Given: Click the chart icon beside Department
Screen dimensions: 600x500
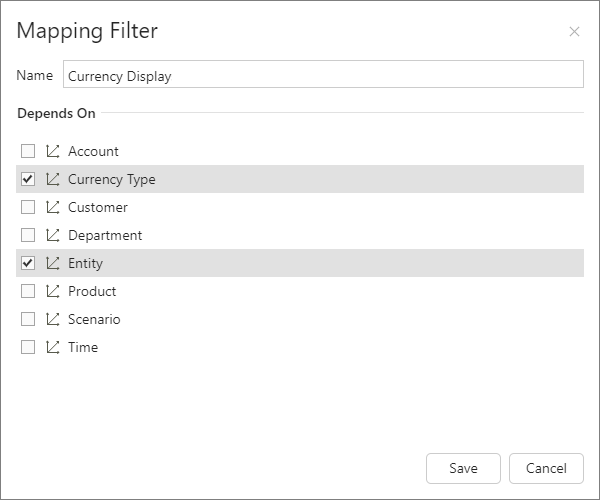Looking at the screenshot, I should click(x=53, y=235).
